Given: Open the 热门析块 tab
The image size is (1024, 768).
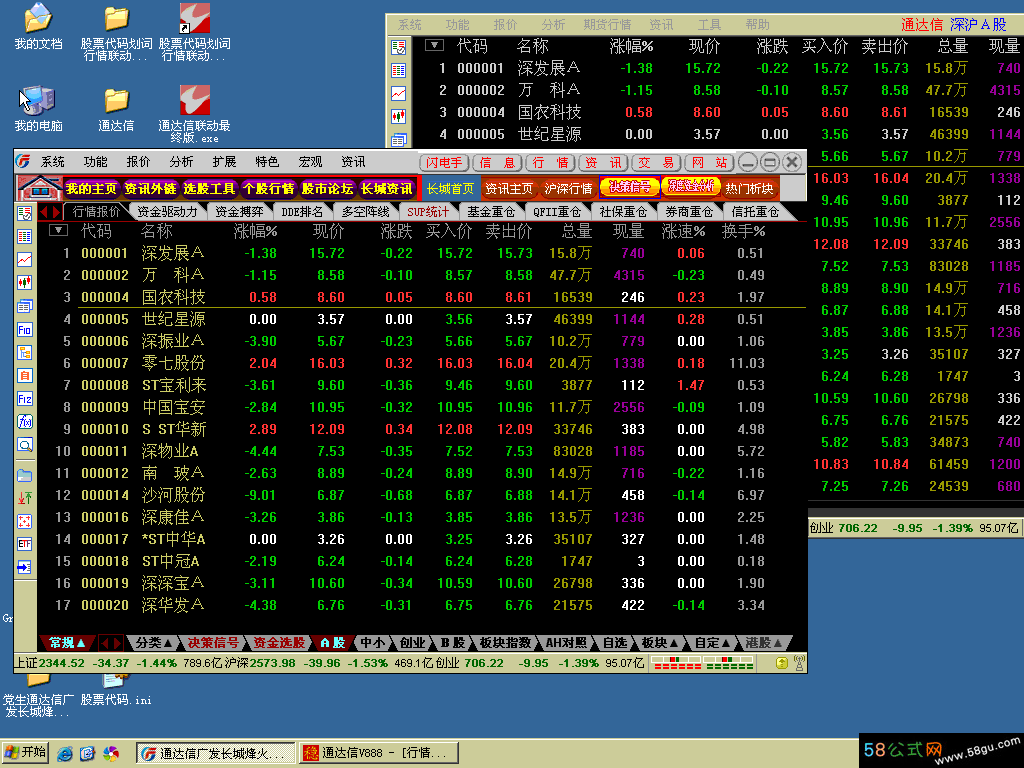Looking at the screenshot, I should pos(749,189).
